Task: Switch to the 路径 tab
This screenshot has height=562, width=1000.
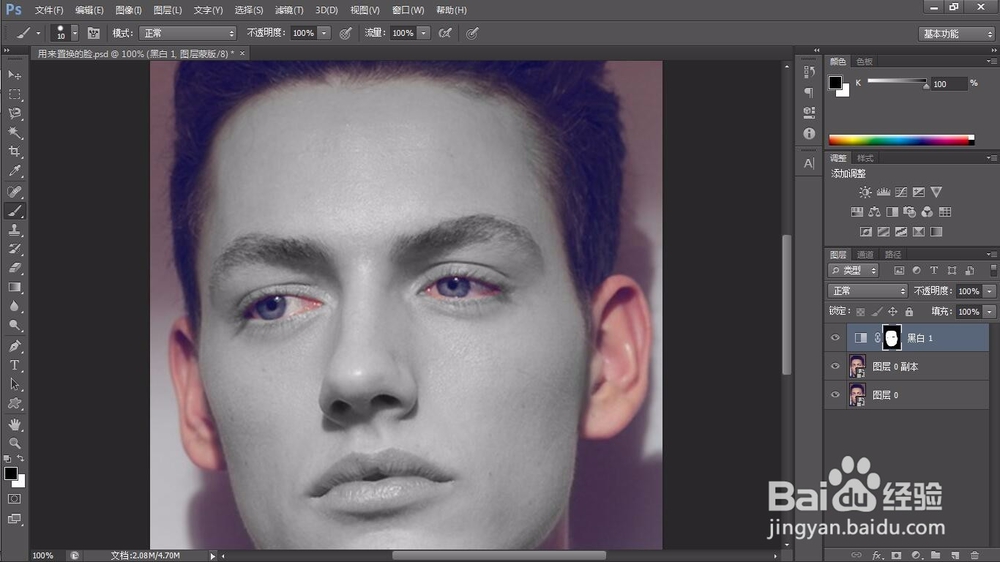Action: tap(893, 255)
